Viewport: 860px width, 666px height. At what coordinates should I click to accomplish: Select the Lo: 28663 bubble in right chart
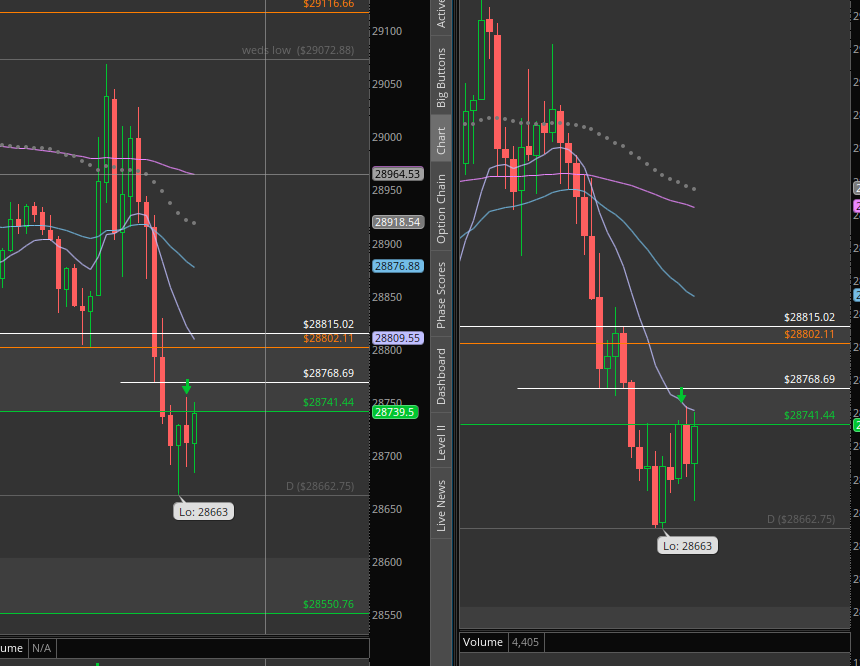point(687,546)
